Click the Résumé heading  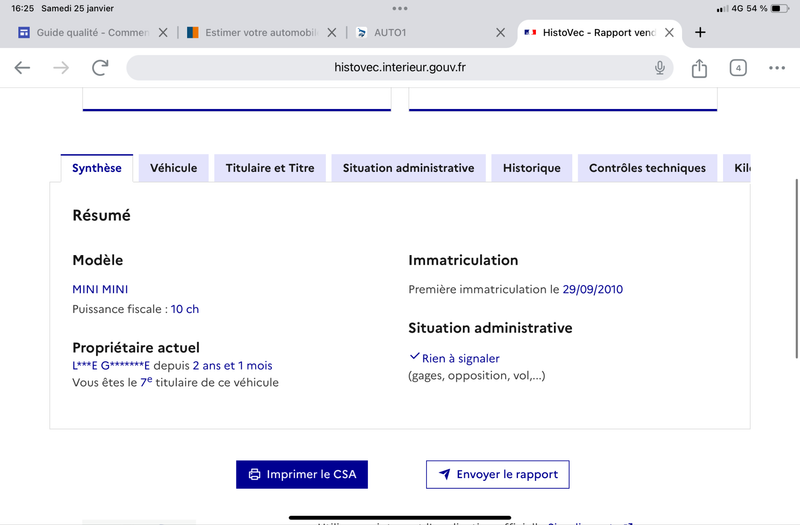pos(101,215)
